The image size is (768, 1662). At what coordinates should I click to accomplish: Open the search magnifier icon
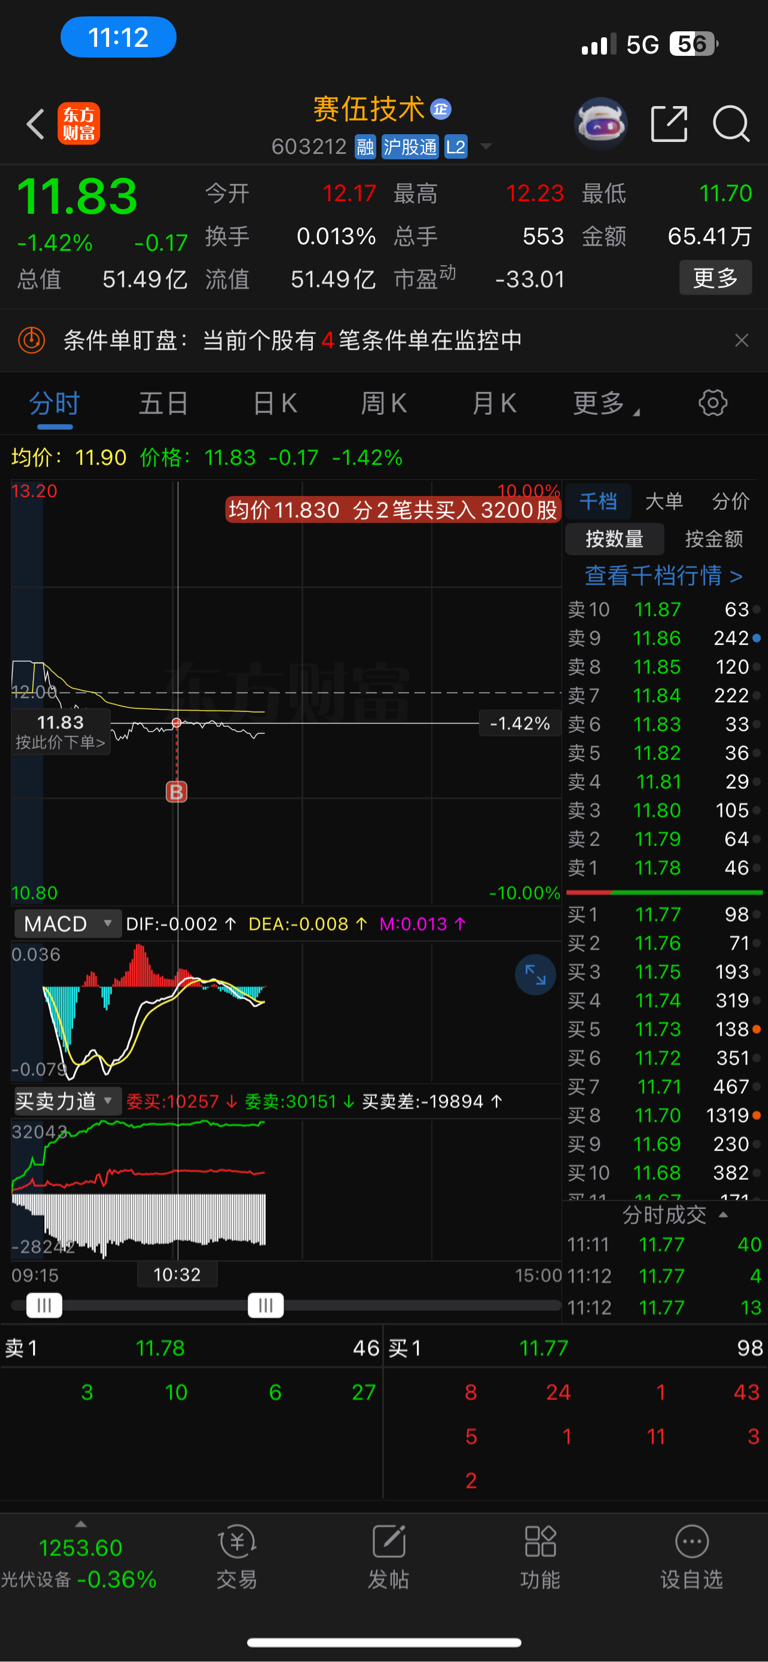click(x=731, y=124)
